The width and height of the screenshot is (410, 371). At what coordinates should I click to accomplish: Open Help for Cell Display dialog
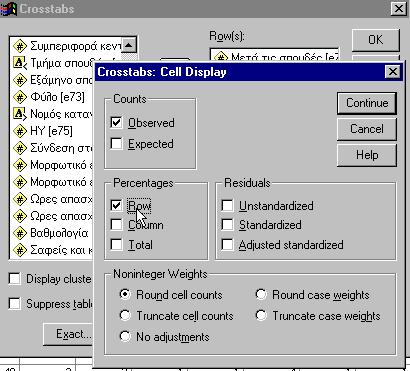coord(367,155)
